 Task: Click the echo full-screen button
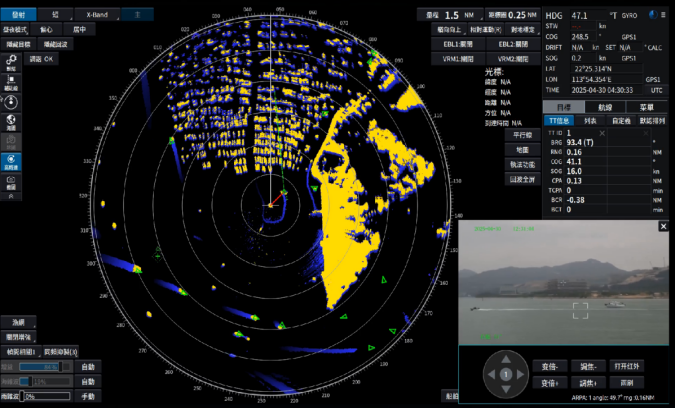pyautogui.click(x=523, y=179)
